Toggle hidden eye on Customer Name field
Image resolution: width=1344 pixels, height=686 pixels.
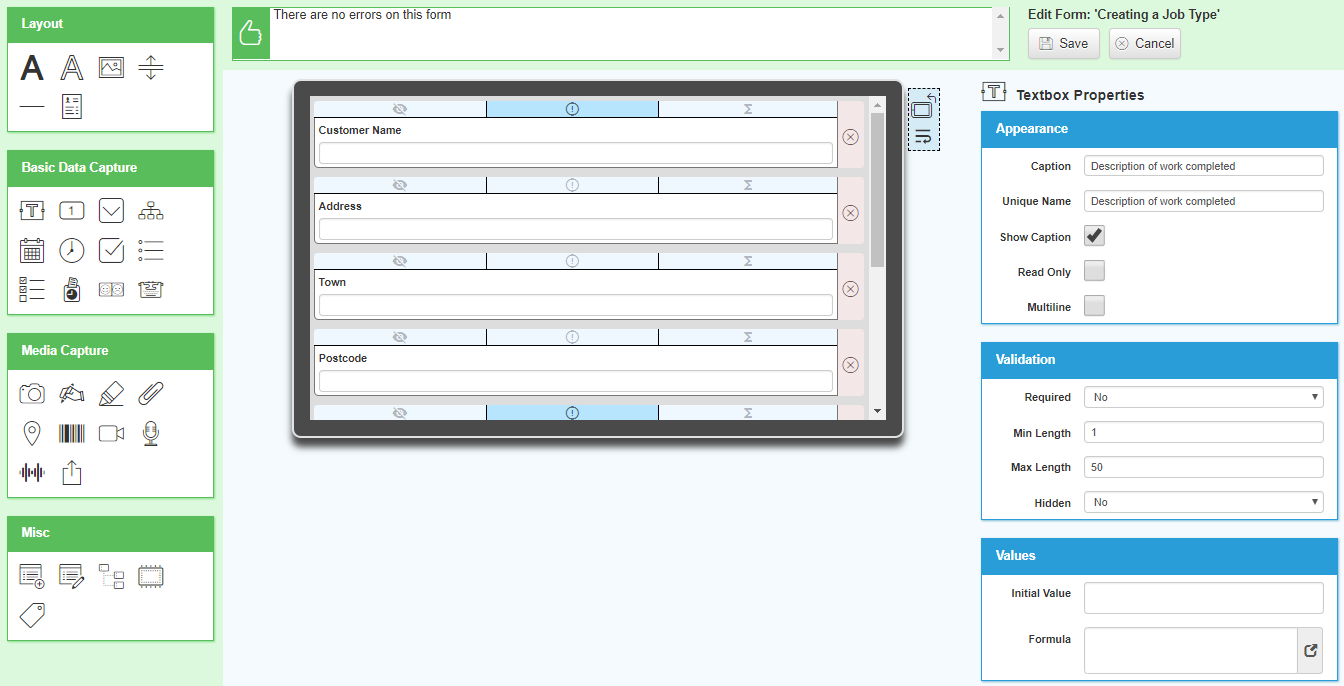[400, 109]
